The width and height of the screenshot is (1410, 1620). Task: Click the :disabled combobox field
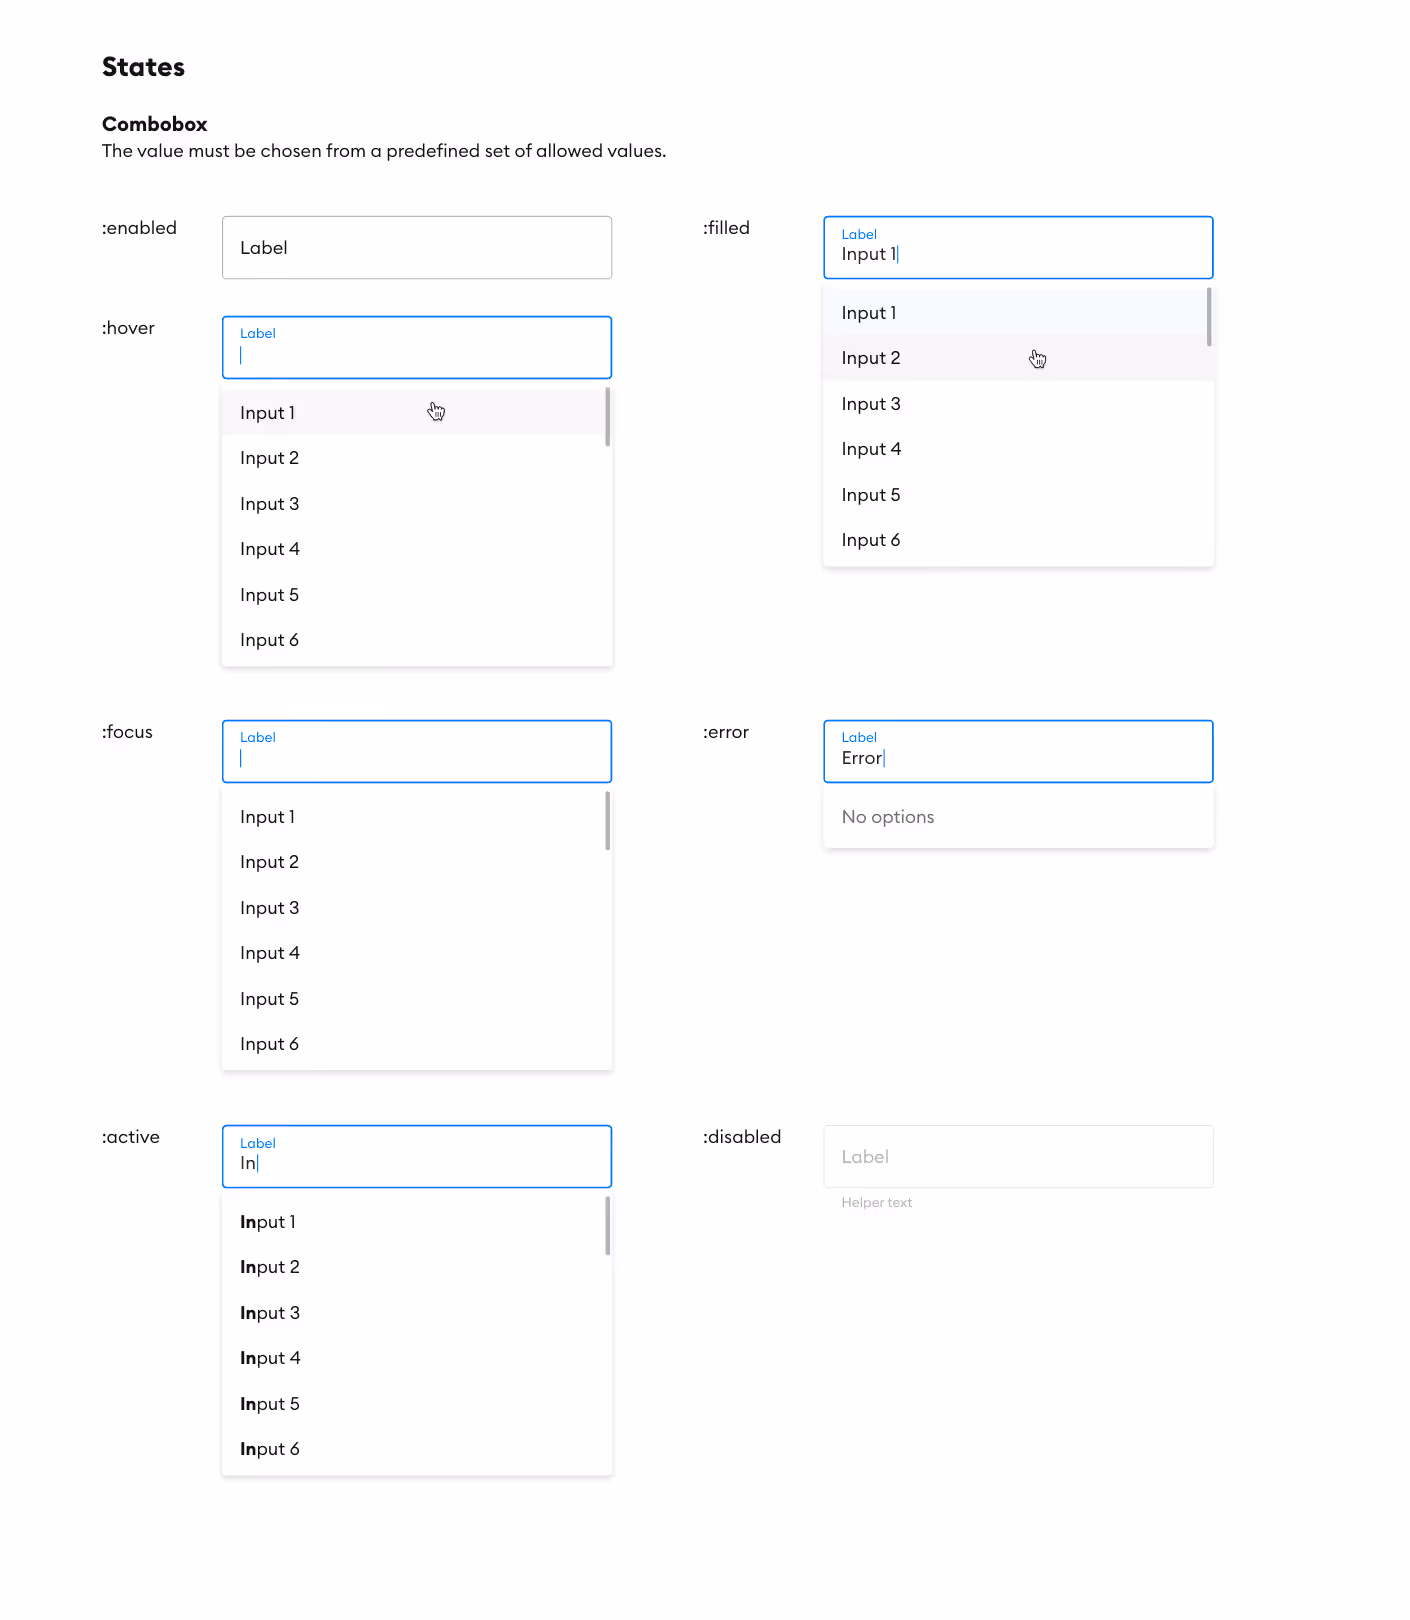(x=1017, y=1156)
